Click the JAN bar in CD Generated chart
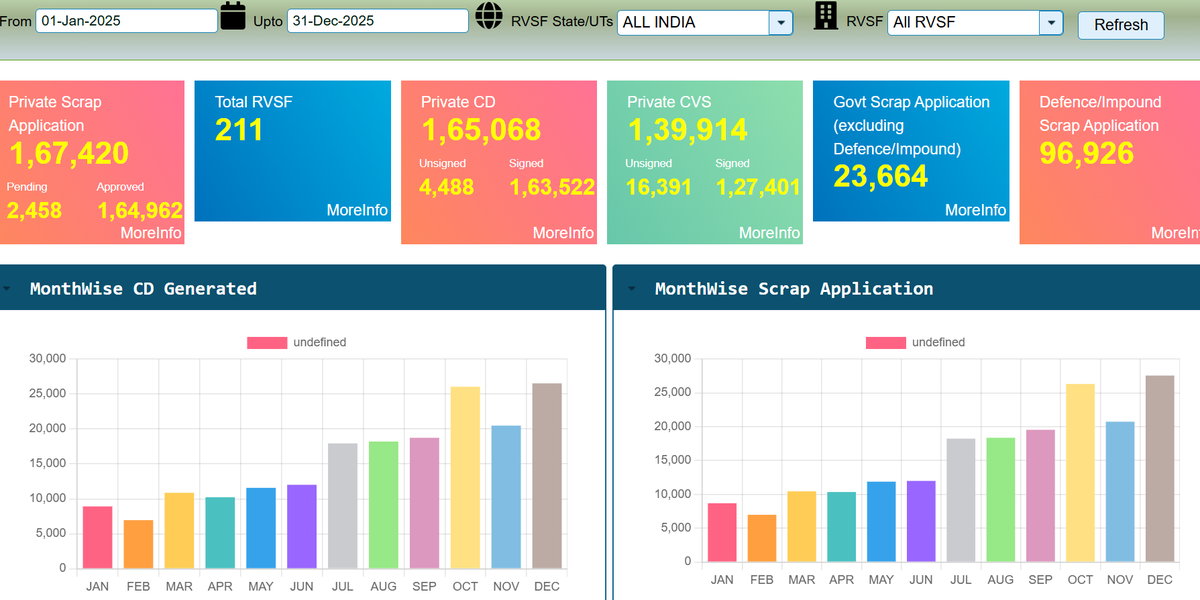This screenshot has width=1200, height=600. [97, 538]
